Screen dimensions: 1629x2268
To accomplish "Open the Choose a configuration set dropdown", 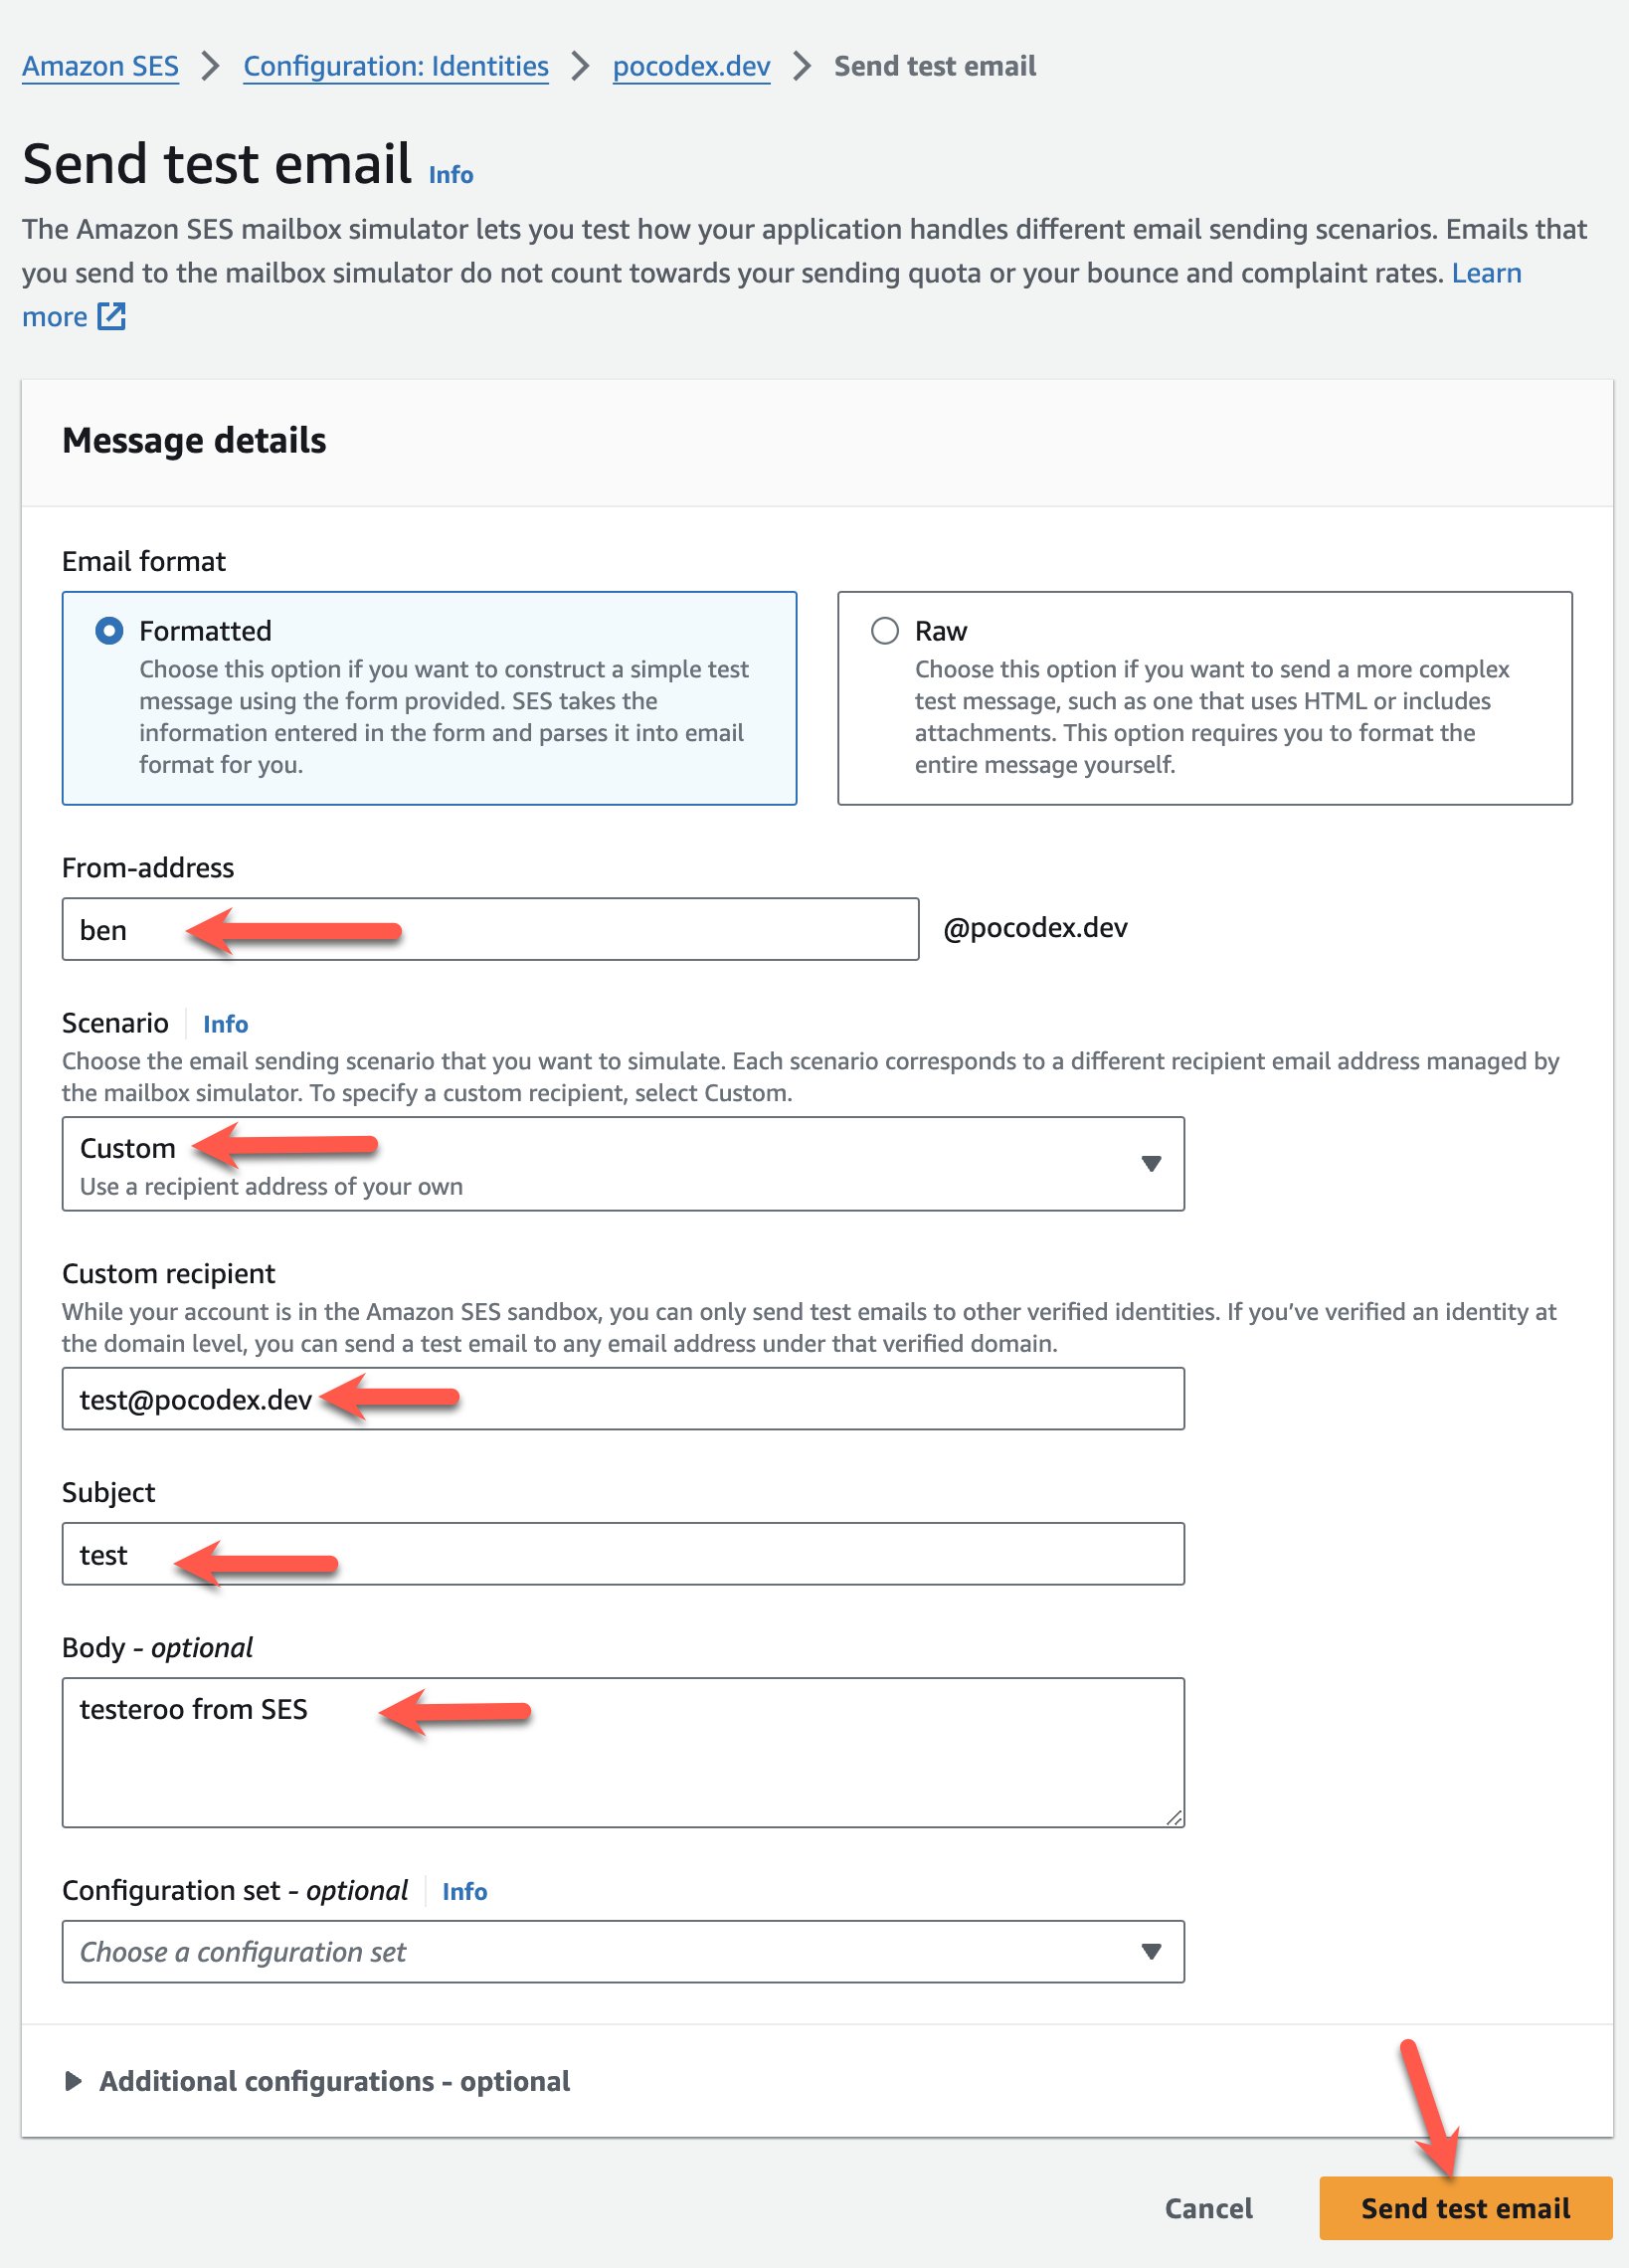I will point(622,1951).
